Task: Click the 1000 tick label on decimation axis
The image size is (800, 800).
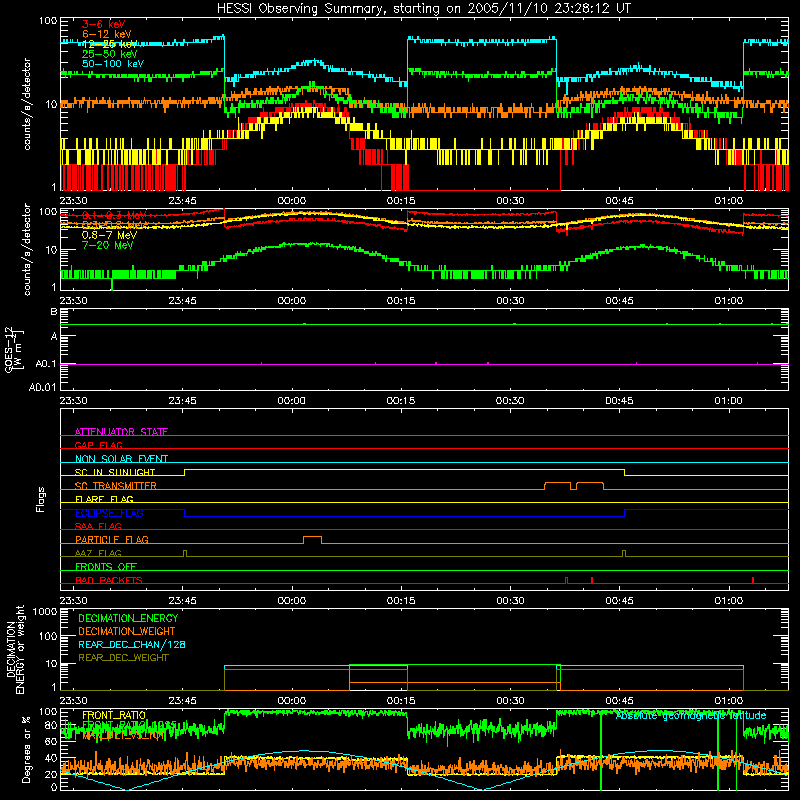Action: coord(45,612)
